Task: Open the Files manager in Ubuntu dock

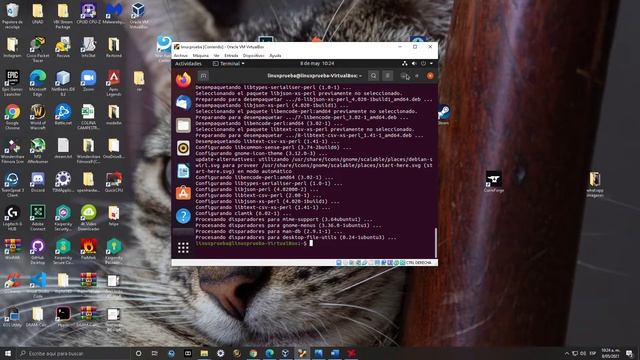Action: [183, 125]
